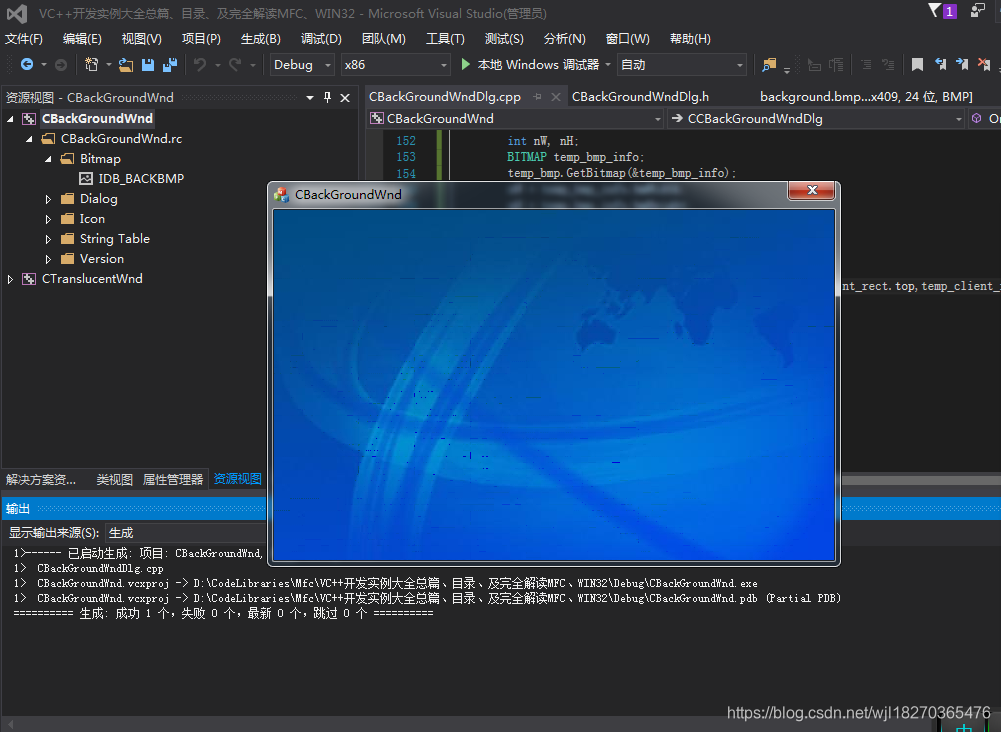The width and height of the screenshot is (1001, 732).
Task: Switch to 属性管理器 tab
Action: click(173, 479)
